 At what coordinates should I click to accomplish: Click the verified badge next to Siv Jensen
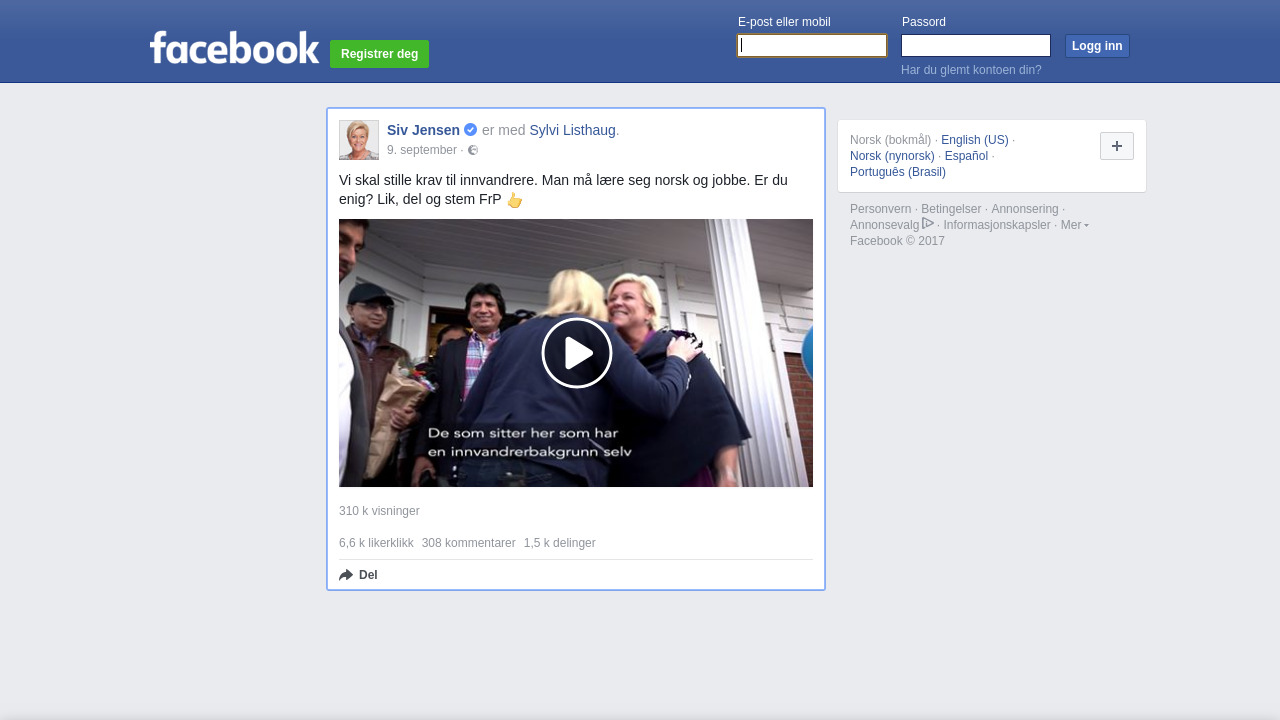470,130
